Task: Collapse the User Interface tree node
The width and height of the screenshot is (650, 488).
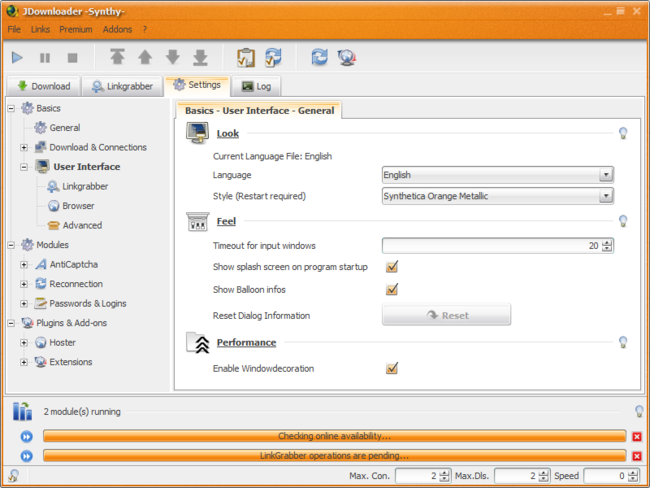Action: pyautogui.click(x=24, y=167)
